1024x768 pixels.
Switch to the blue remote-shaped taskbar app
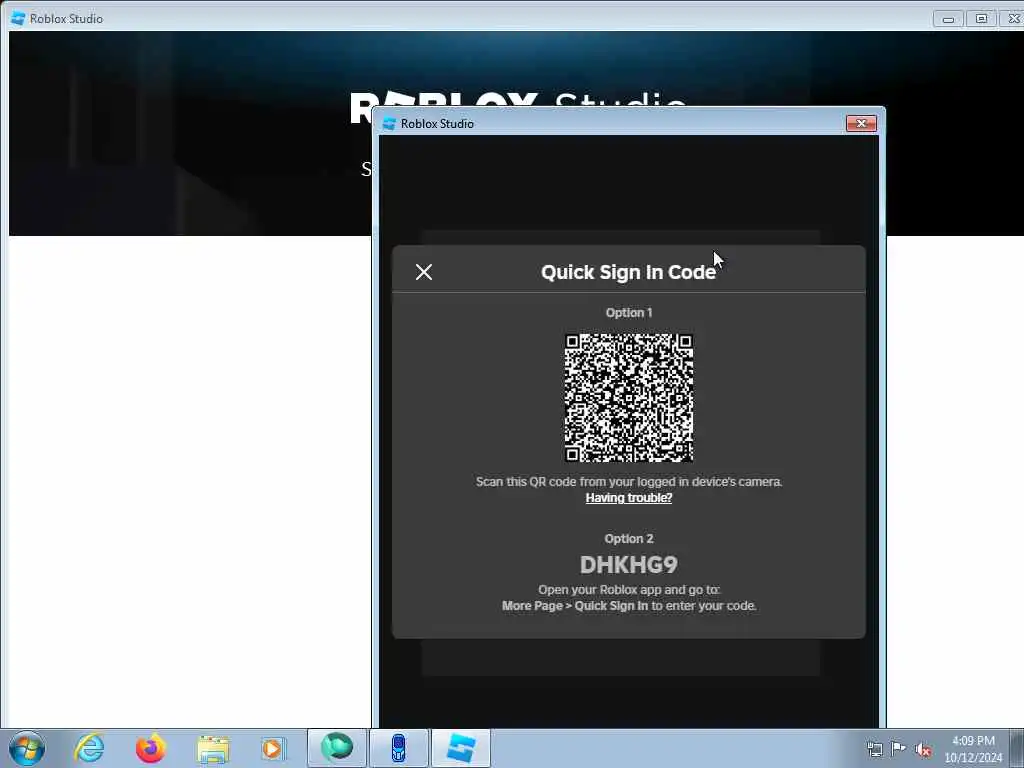click(398, 748)
